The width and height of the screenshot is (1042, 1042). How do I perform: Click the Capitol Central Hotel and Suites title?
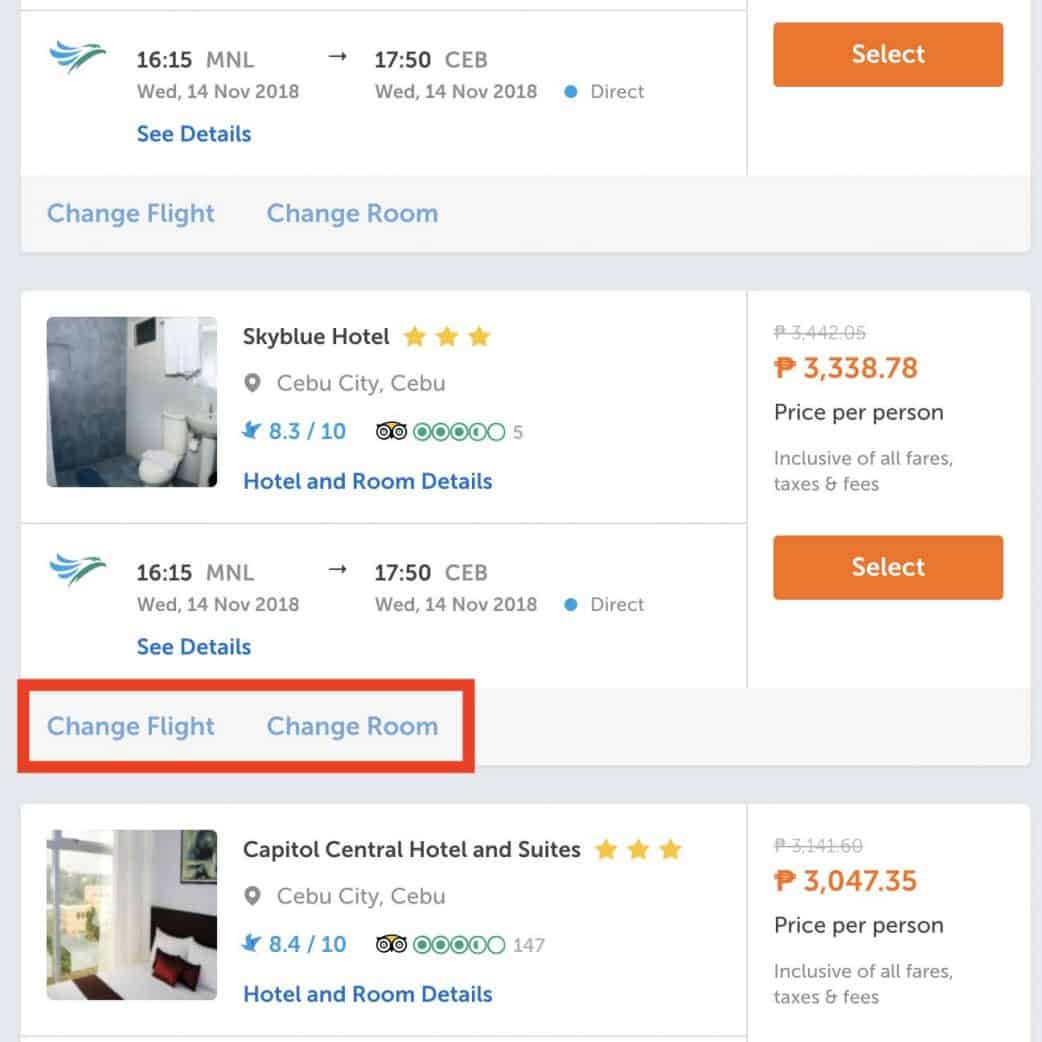click(x=412, y=850)
